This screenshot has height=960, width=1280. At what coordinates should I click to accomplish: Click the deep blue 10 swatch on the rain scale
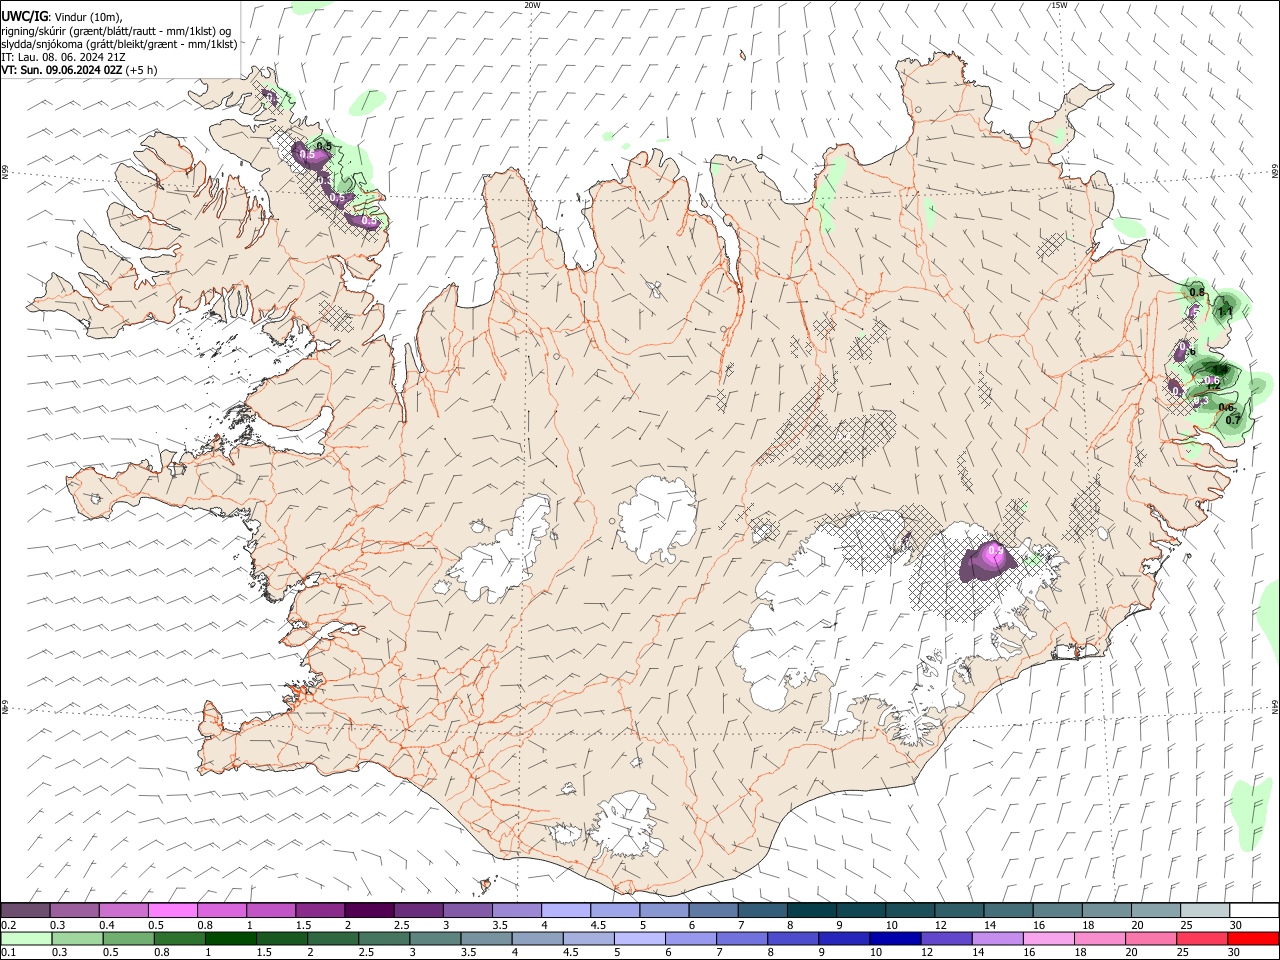[895, 938]
